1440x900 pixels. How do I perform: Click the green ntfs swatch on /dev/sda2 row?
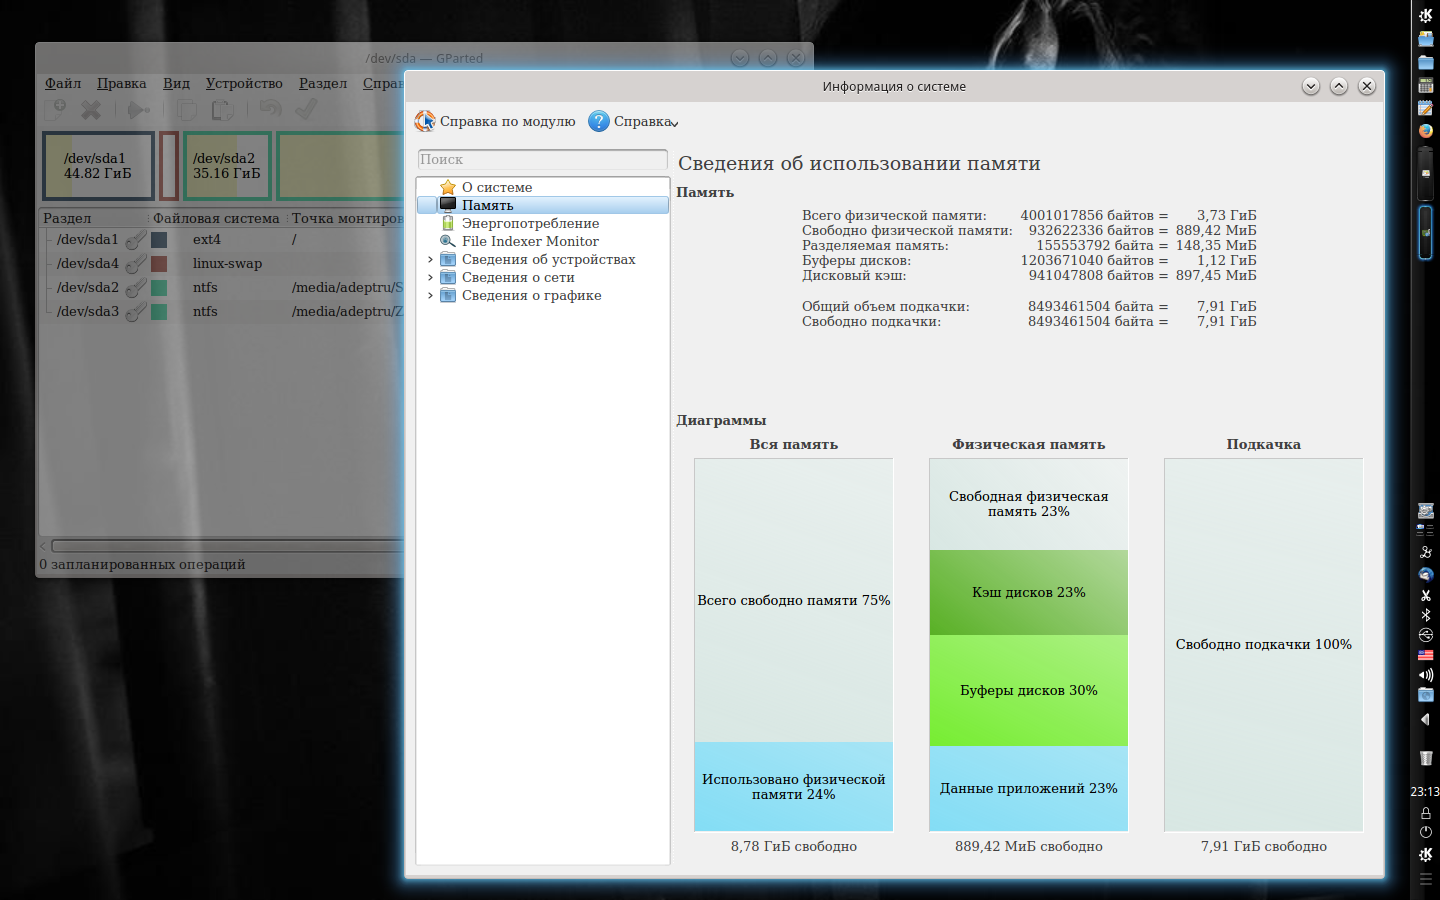tap(159, 288)
